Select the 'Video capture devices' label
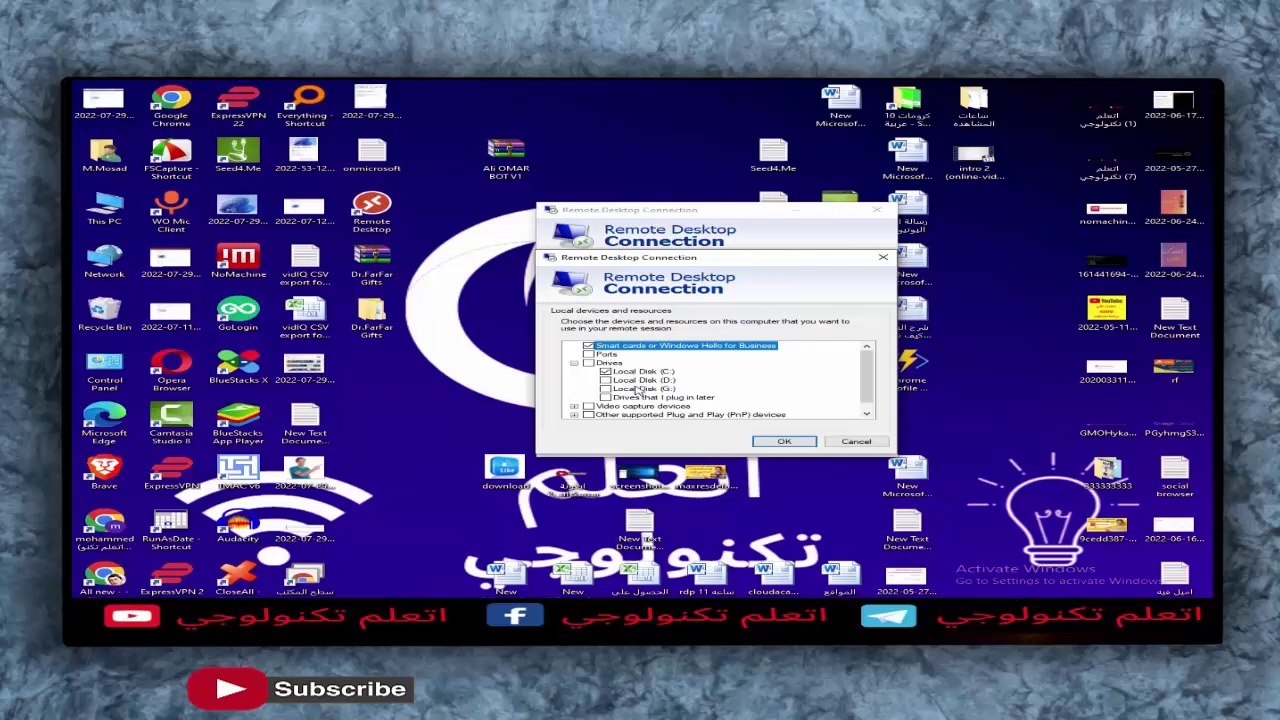Image resolution: width=1280 pixels, height=720 pixels. (x=643, y=406)
